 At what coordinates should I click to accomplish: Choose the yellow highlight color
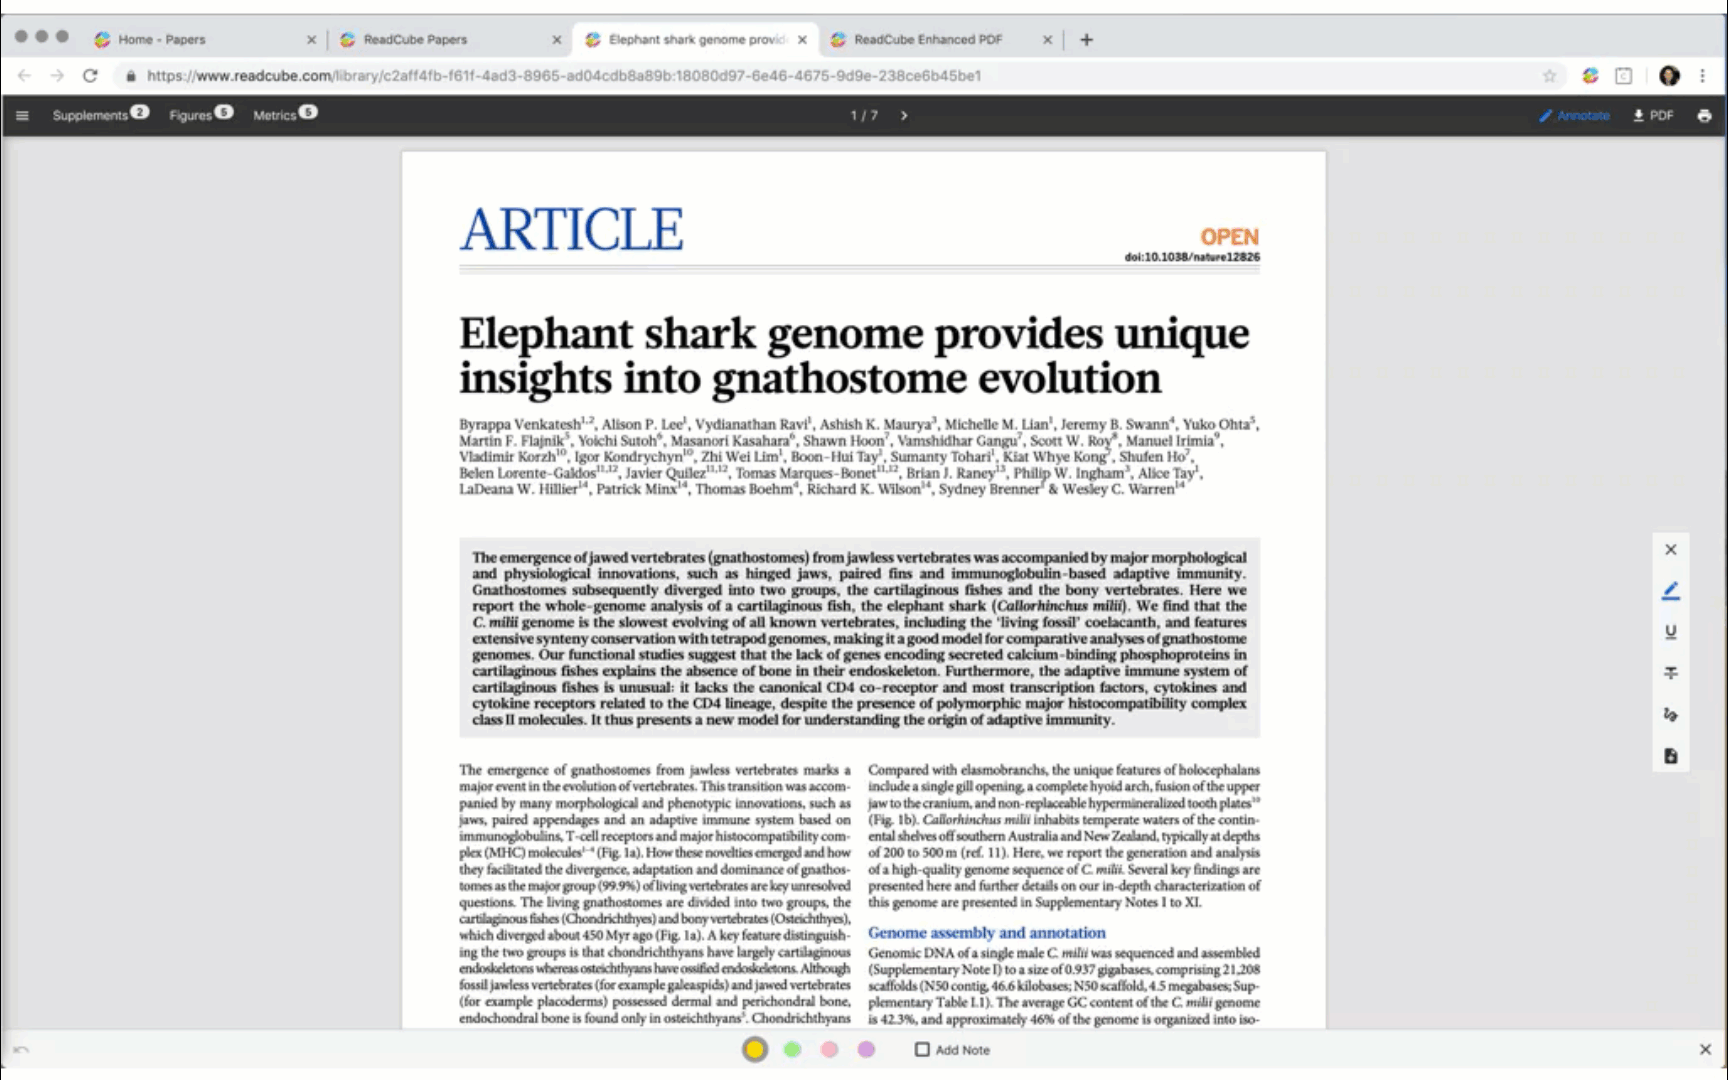(755, 1049)
